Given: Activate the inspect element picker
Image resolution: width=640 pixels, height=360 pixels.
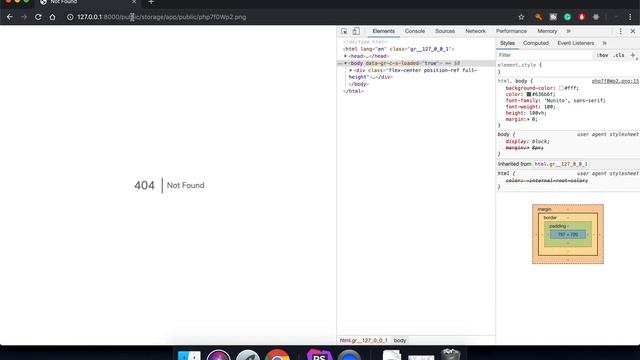Looking at the screenshot, I should (x=344, y=31).
